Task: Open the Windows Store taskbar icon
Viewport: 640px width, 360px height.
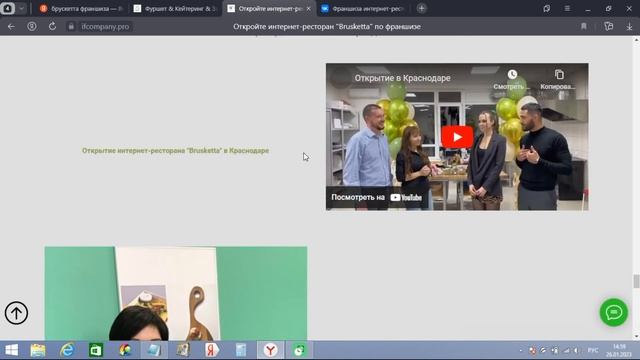Action: pos(96,350)
